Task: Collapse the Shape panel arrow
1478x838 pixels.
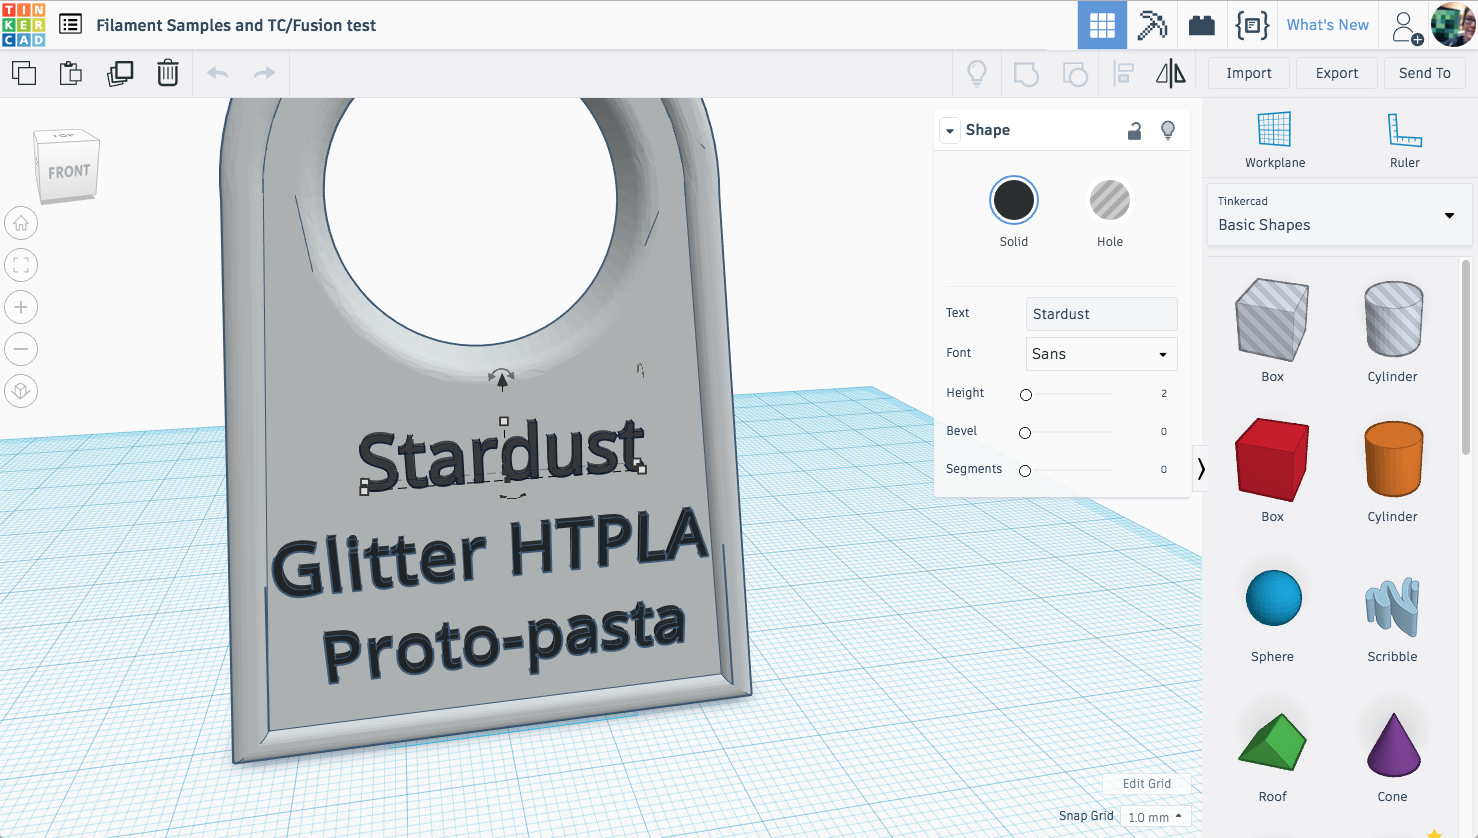Action: tap(950, 131)
